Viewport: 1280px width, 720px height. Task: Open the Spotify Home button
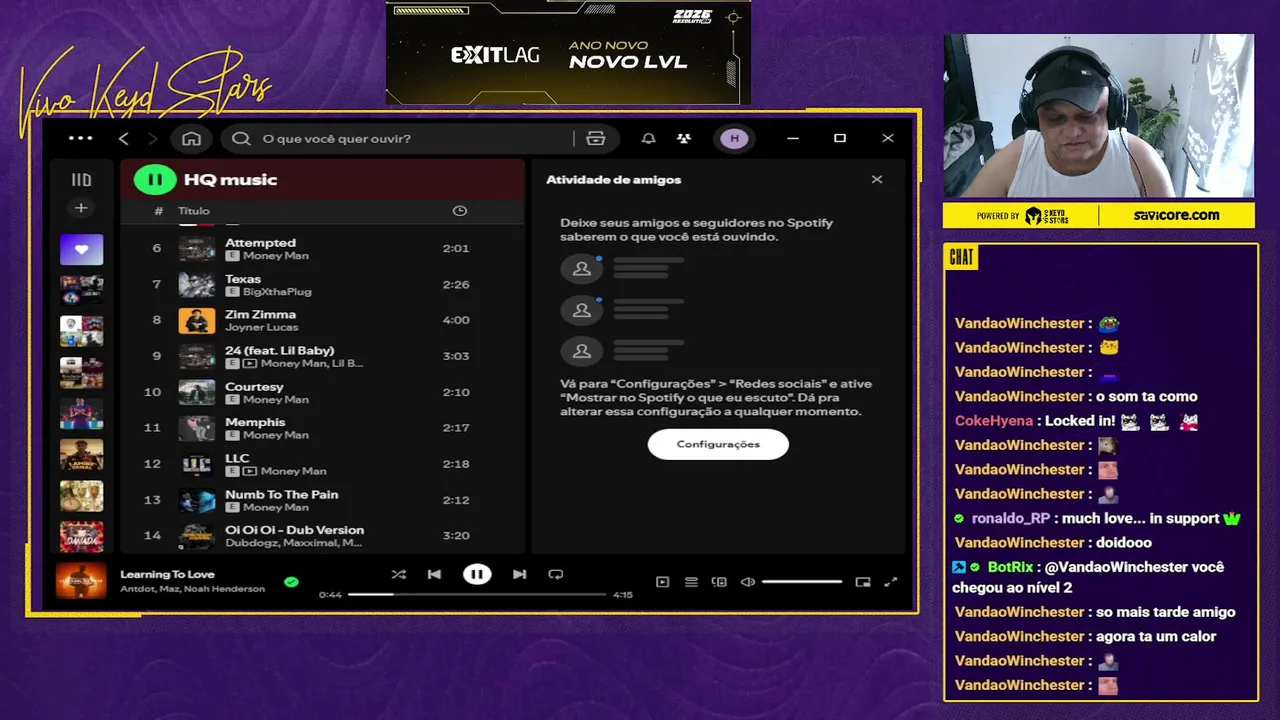click(x=191, y=138)
